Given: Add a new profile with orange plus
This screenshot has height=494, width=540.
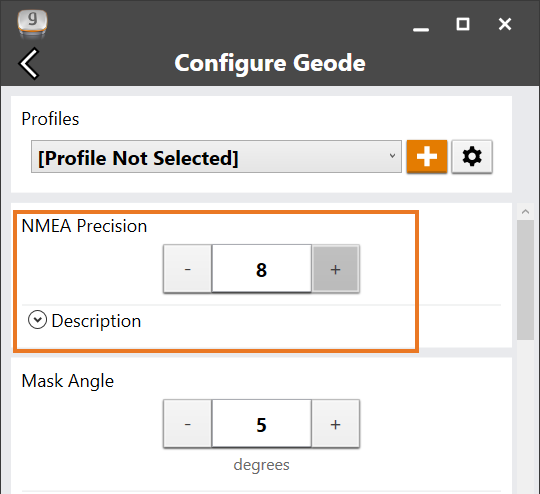Looking at the screenshot, I should (427, 156).
